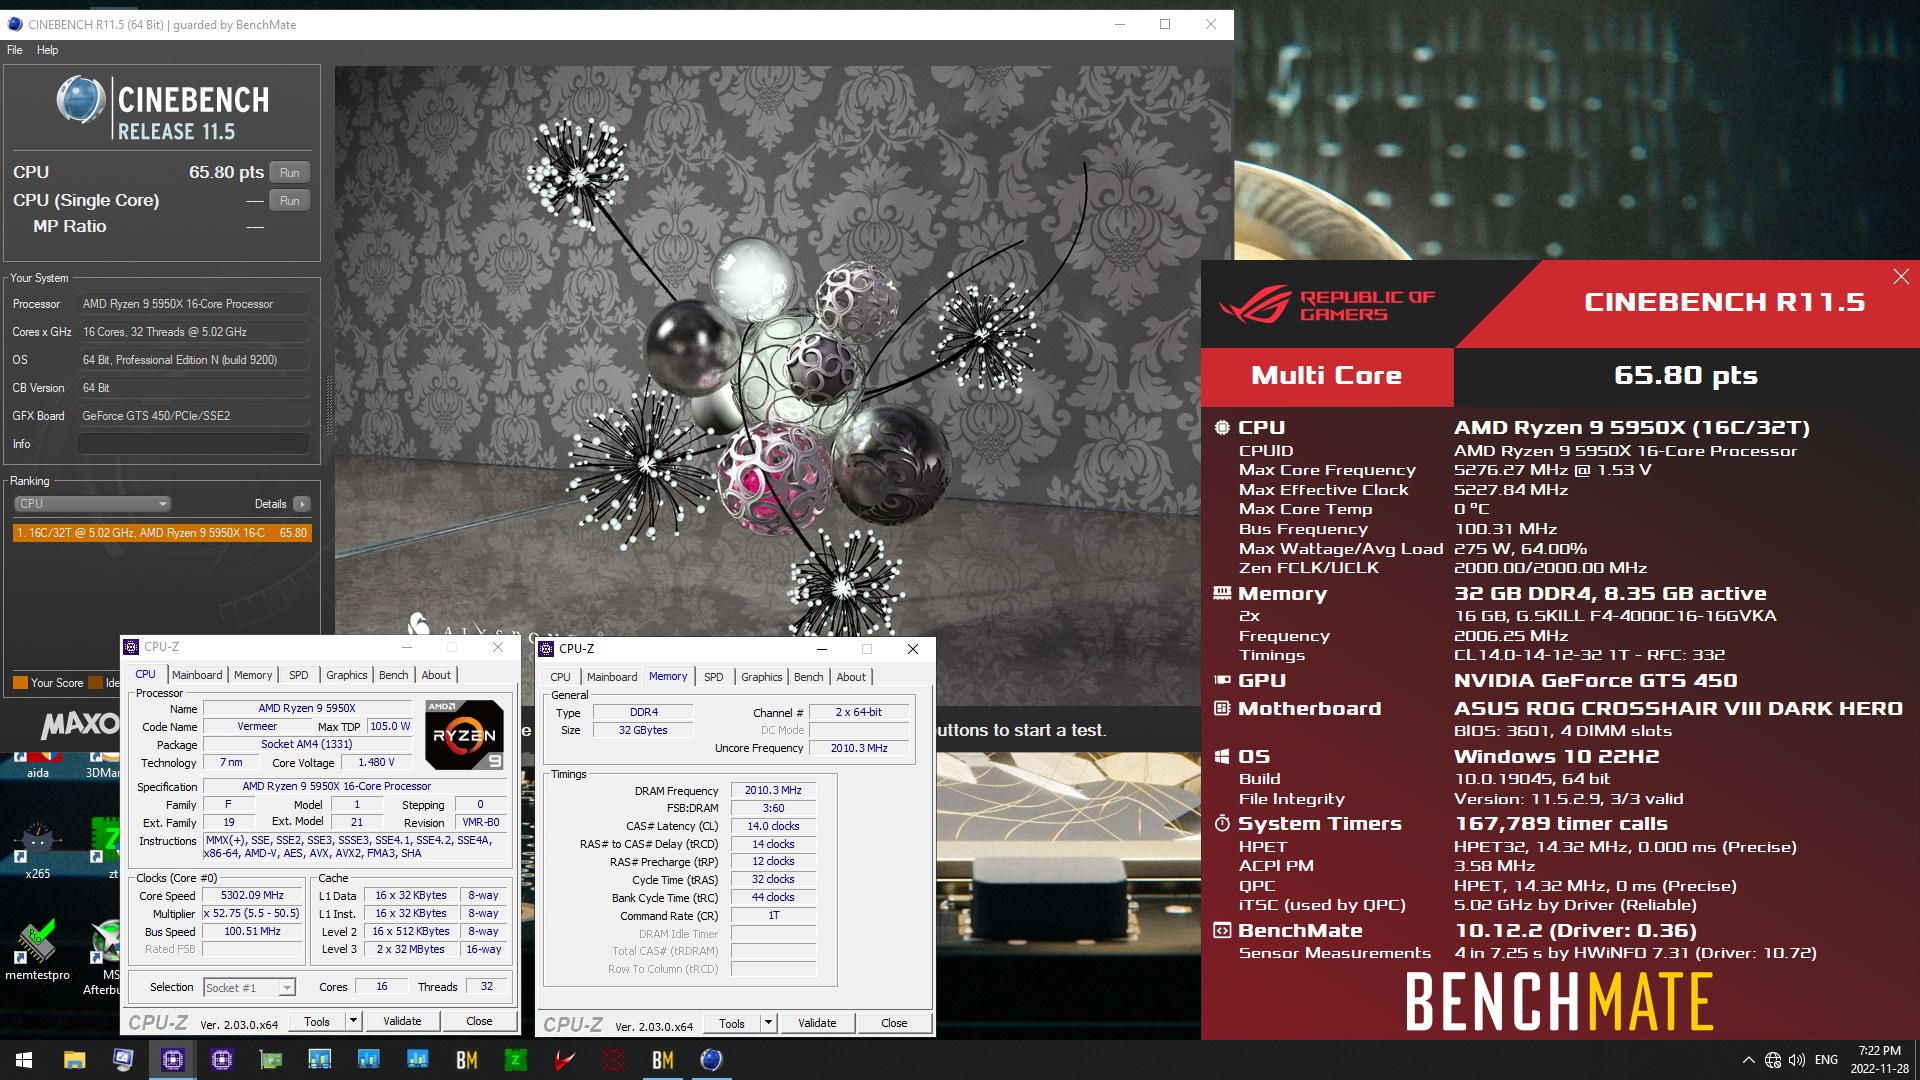Toggle the Your Score legend box

tap(20, 683)
